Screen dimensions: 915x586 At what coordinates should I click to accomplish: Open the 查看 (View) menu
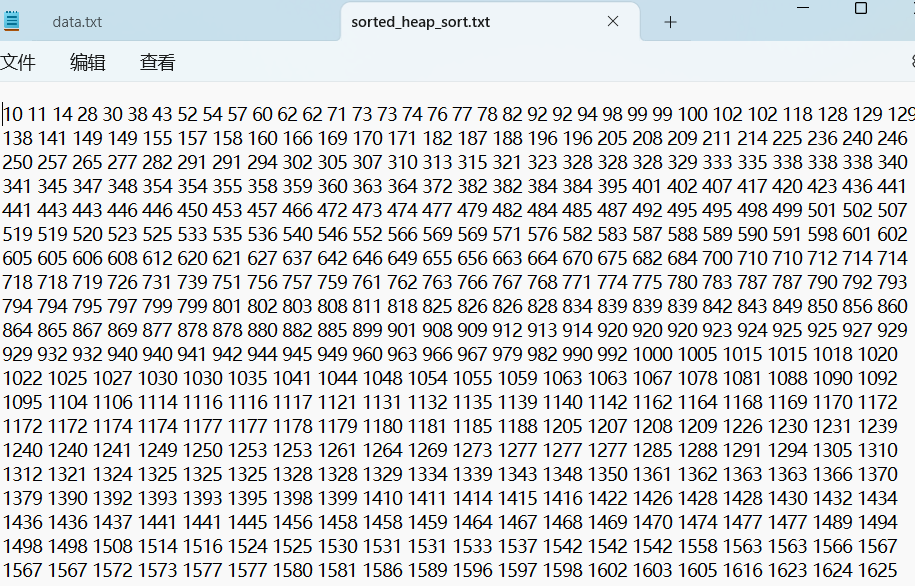(157, 63)
